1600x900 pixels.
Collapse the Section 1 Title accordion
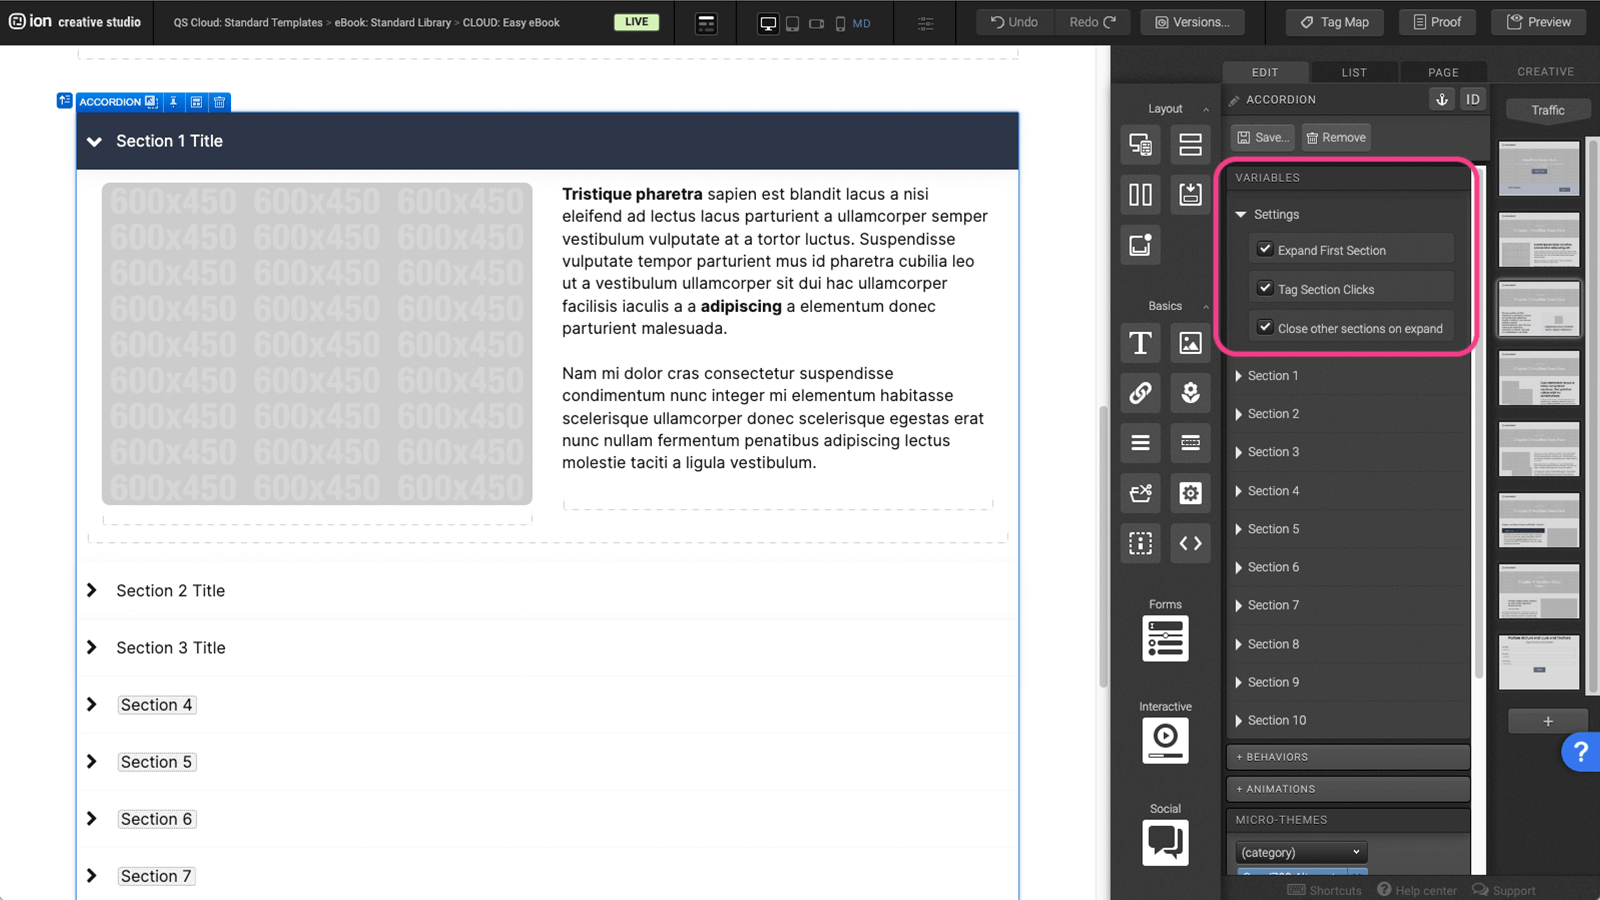[x=548, y=141]
